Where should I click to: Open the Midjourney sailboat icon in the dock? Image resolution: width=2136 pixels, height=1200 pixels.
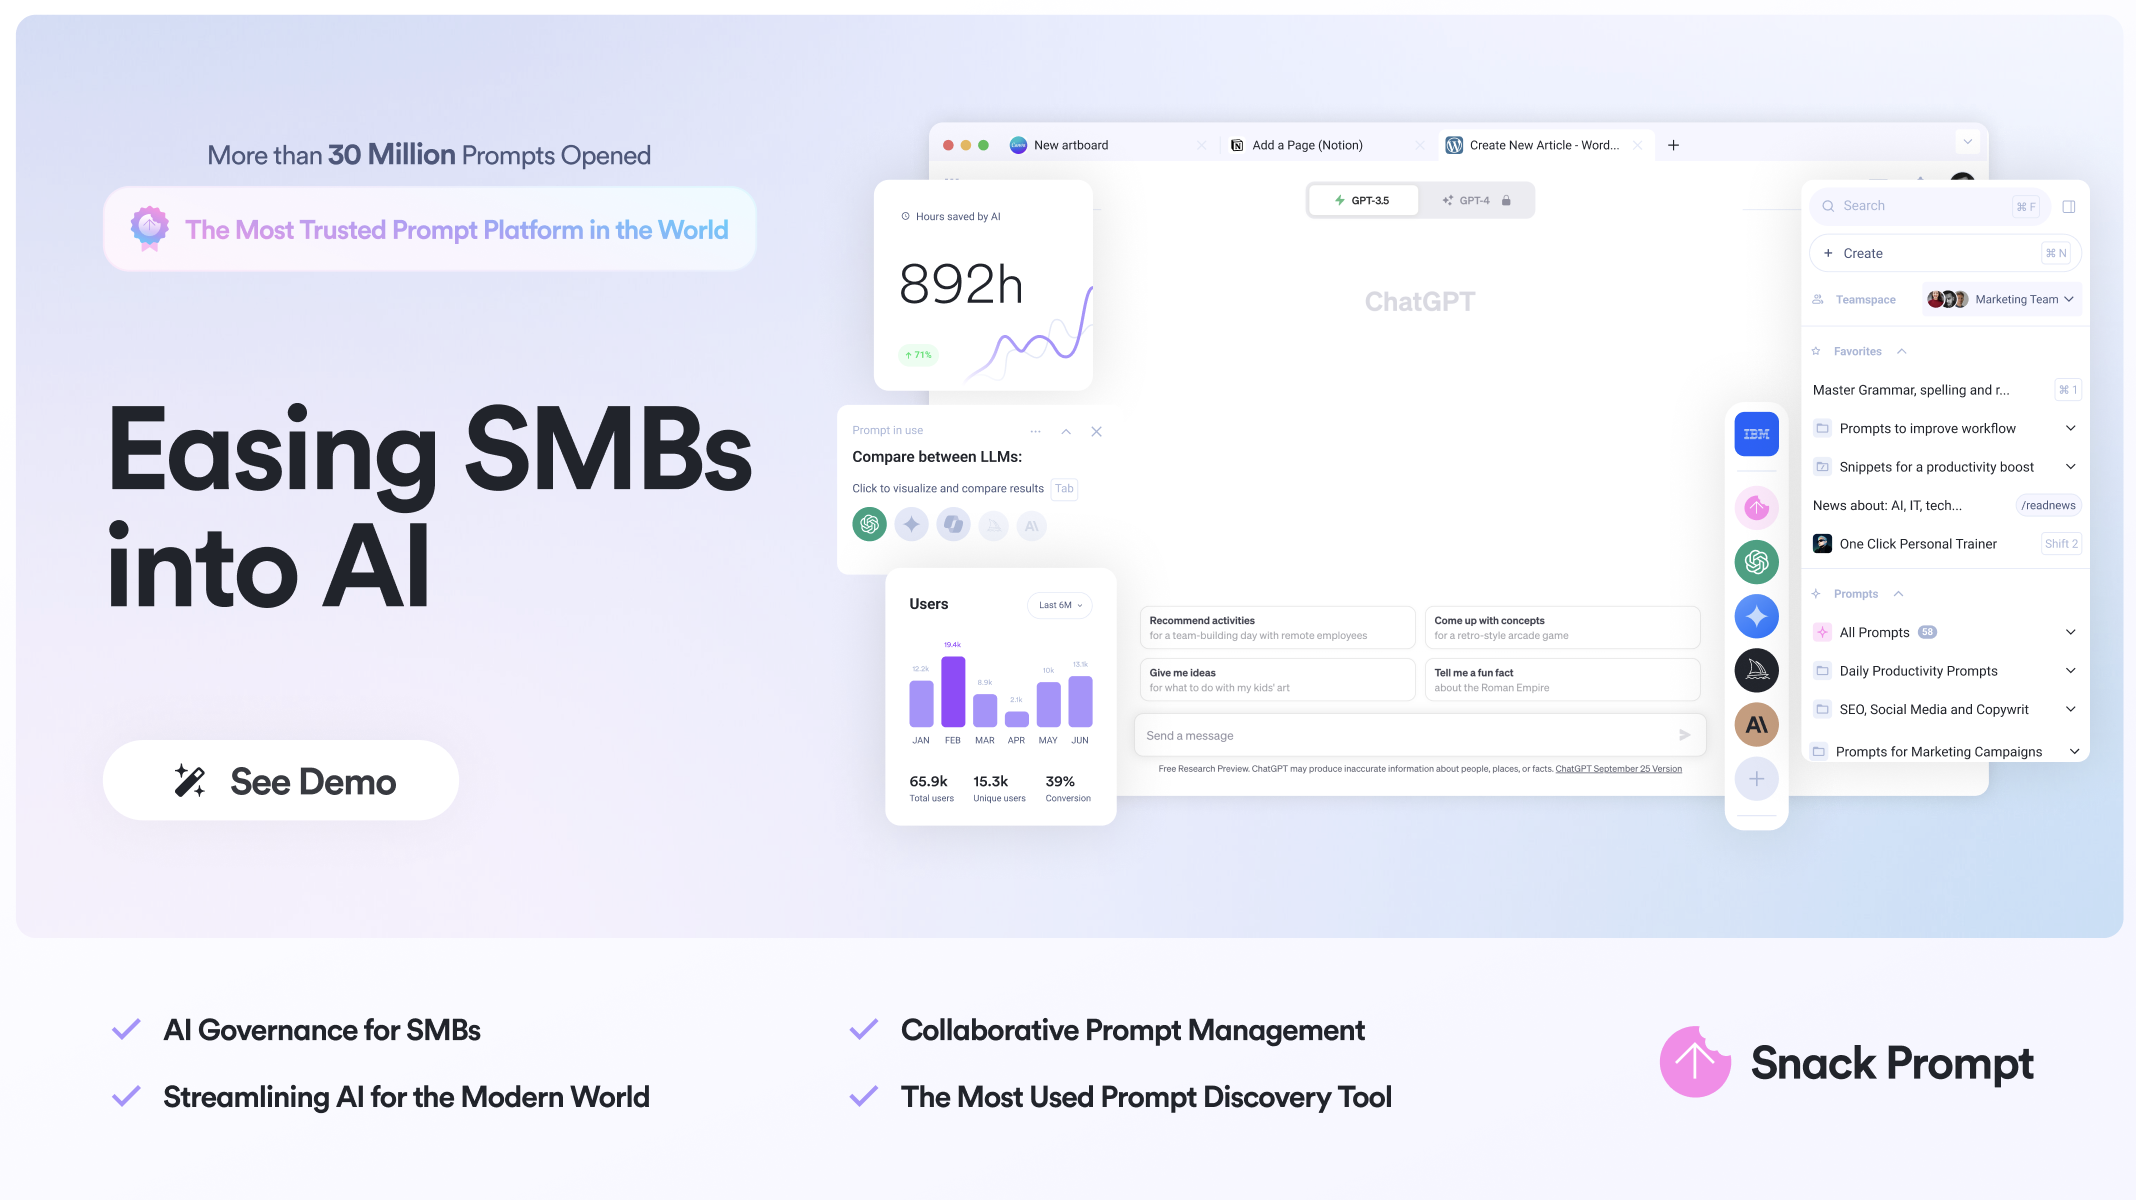pos(1756,671)
